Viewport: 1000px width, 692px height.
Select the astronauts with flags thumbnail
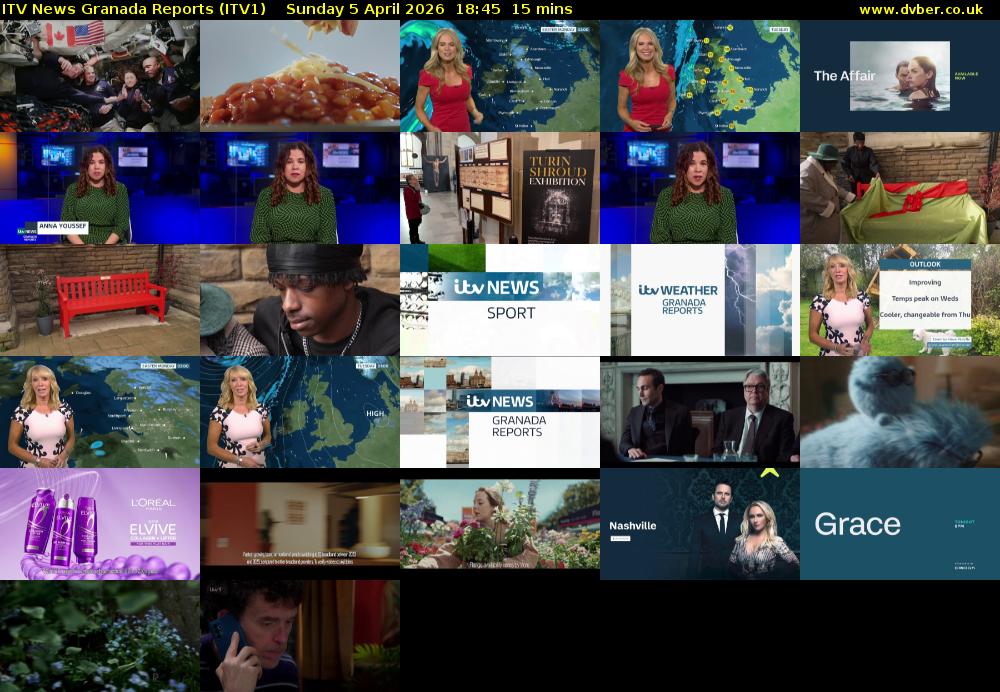[100, 76]
